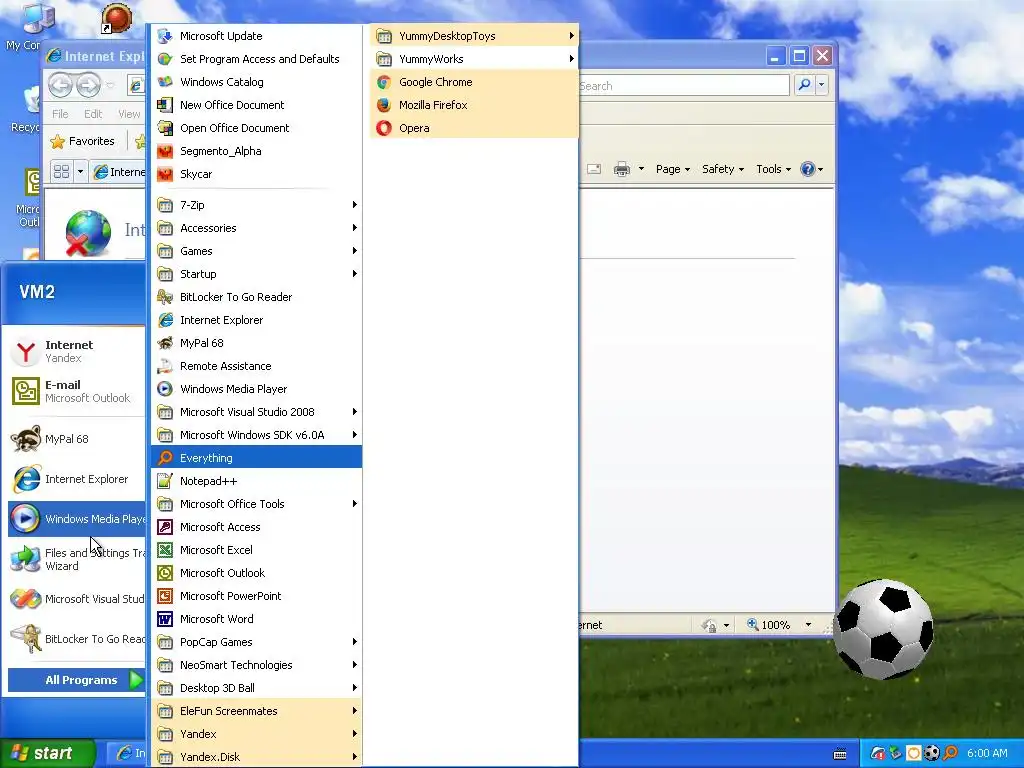Open Google Chrome from the submenu
This screenshot has width=1024, height=768.
[x=474, y=82]
